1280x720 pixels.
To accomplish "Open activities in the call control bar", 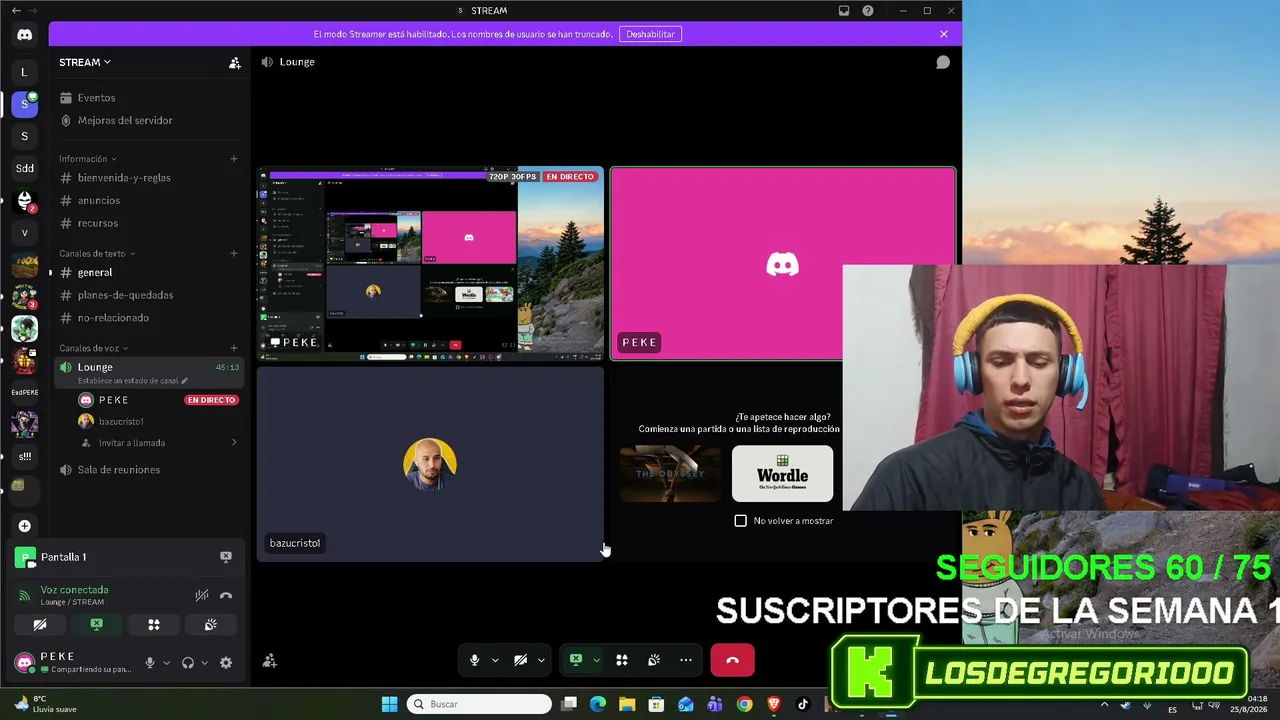I will click(x=622, y=660).
